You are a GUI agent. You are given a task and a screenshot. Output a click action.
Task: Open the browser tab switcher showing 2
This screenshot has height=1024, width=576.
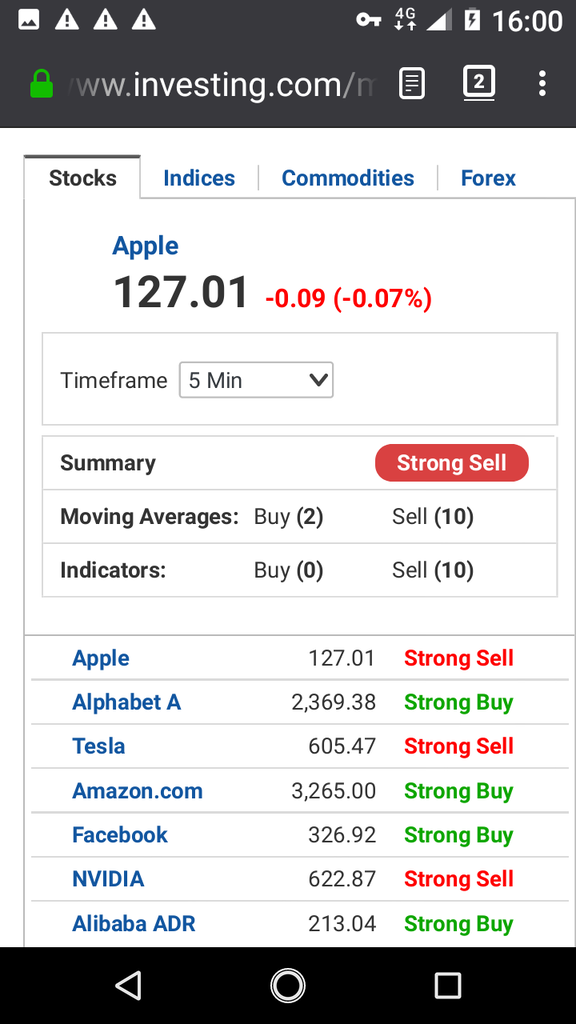coord(479,84)
